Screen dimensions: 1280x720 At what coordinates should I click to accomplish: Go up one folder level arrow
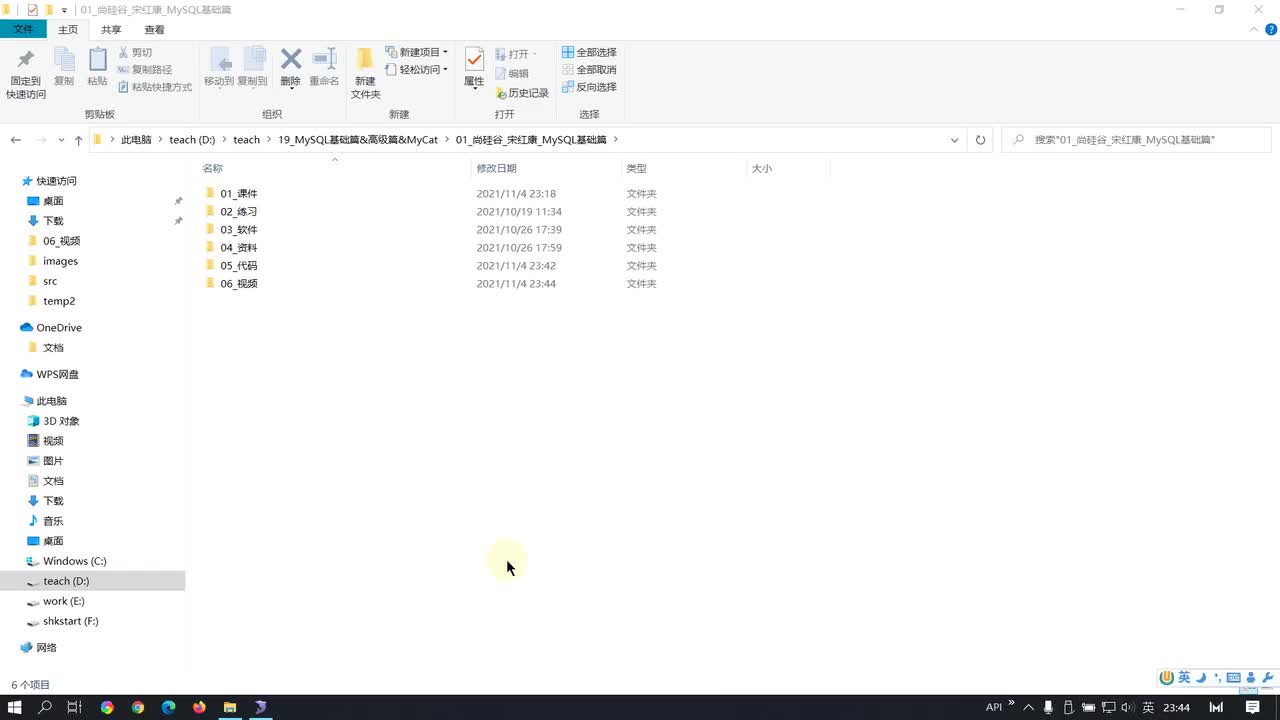(78, 140)
